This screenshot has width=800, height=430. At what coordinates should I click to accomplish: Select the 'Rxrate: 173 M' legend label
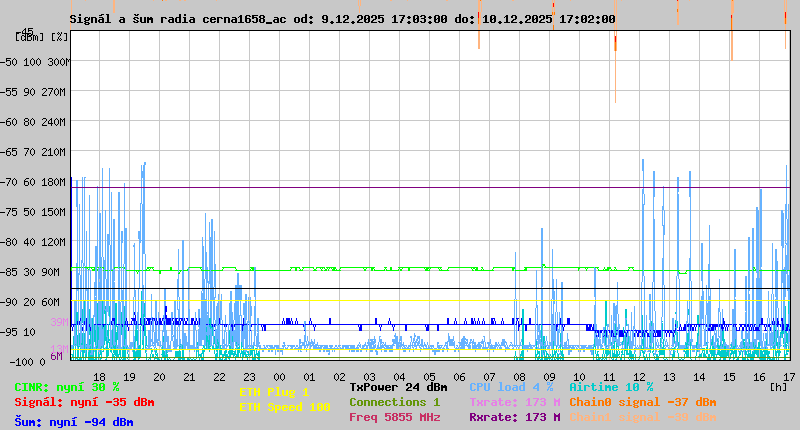(x=515, y=417)
